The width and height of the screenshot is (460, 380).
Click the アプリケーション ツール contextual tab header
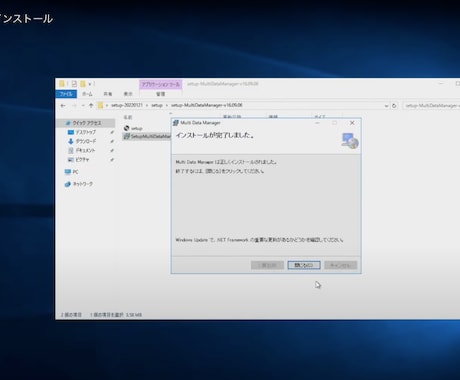coord(160,84)
